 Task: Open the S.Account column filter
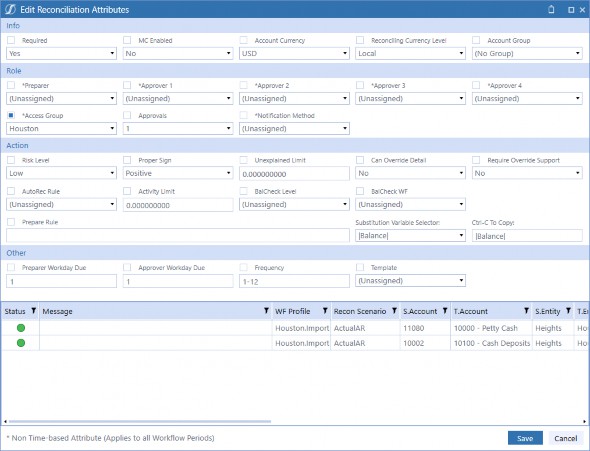pyautogui.click(x=445, y=311)
